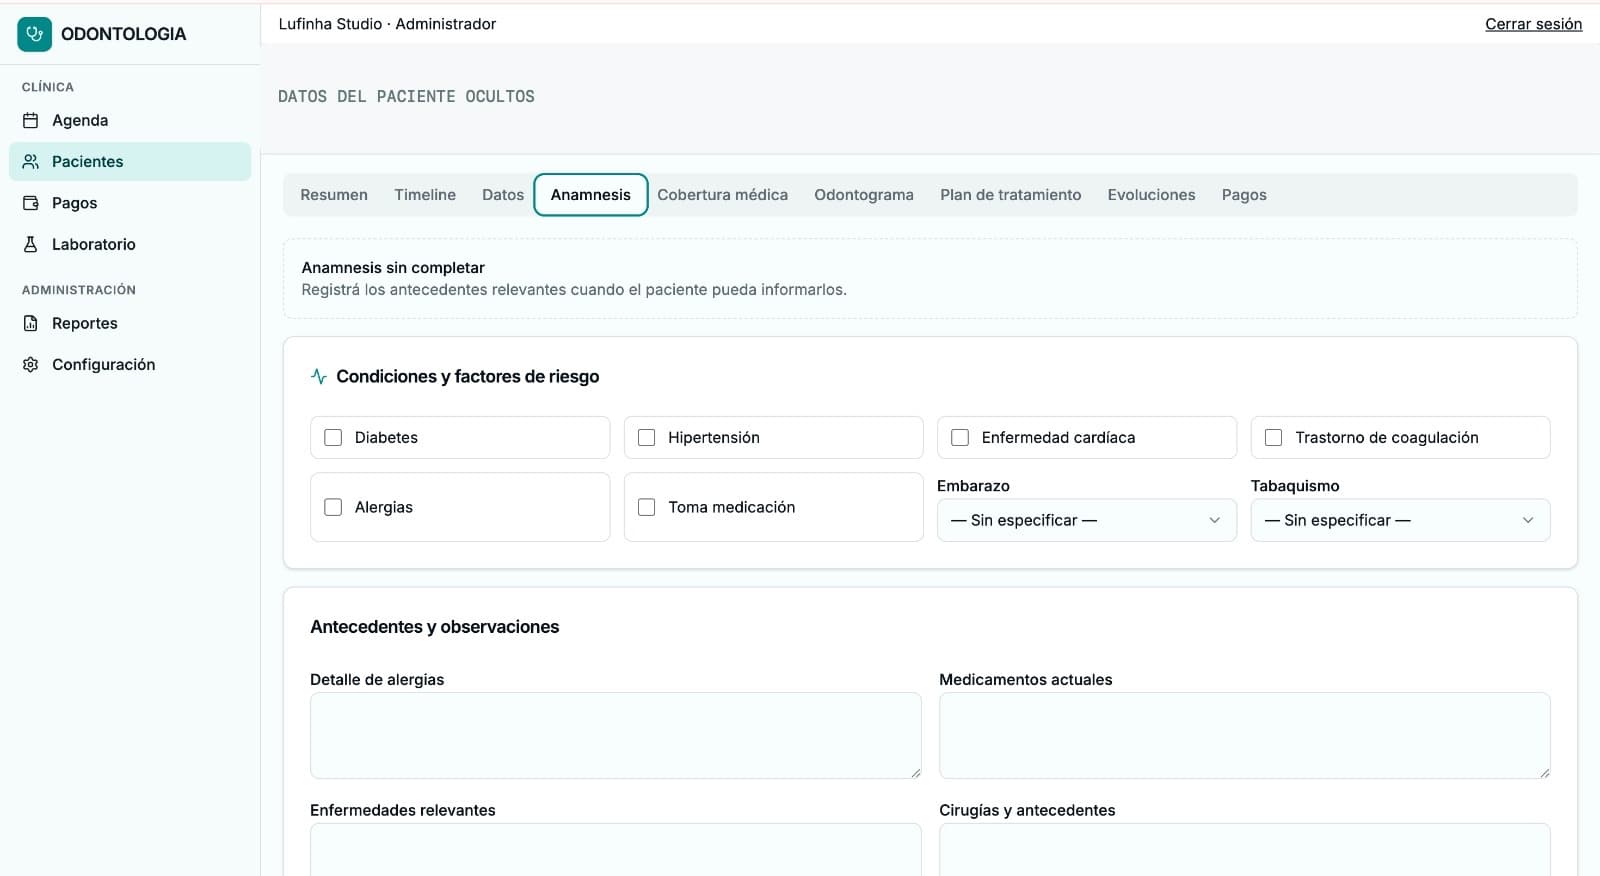Tick the Hipertensión checkbox
Image resolution: width=1600 pixels, height=876 pixels.
647,438
